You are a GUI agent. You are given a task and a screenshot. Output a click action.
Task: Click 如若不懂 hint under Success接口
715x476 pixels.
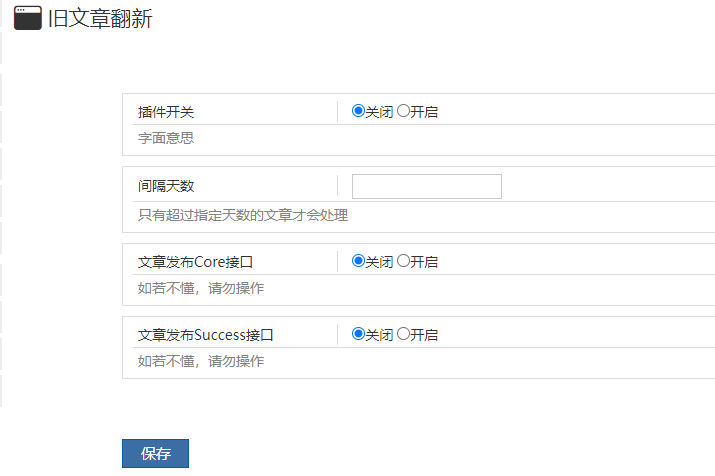[x=201, y=361]
